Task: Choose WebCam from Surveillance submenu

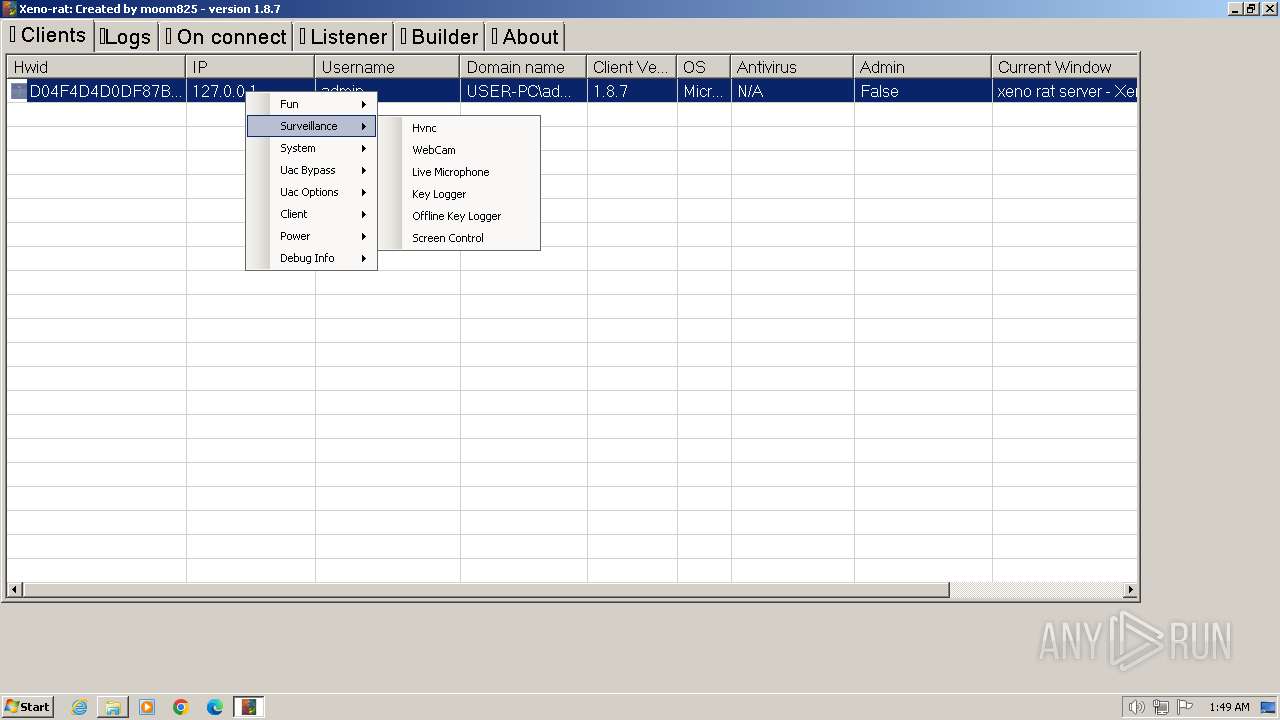Action: tap(459, 150)
